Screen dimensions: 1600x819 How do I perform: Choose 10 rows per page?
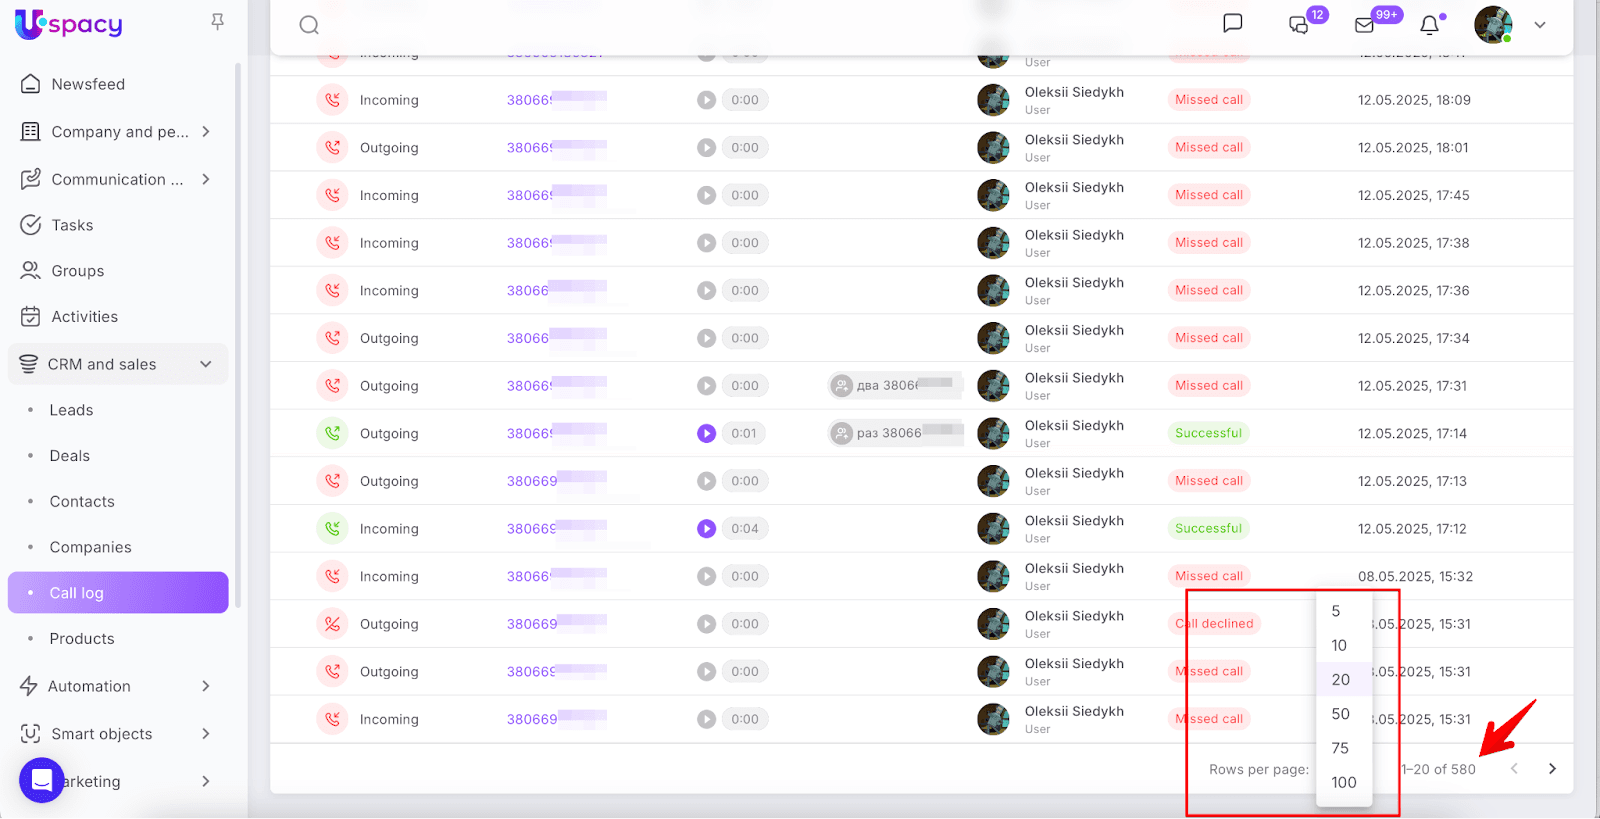pos(1344,645)
